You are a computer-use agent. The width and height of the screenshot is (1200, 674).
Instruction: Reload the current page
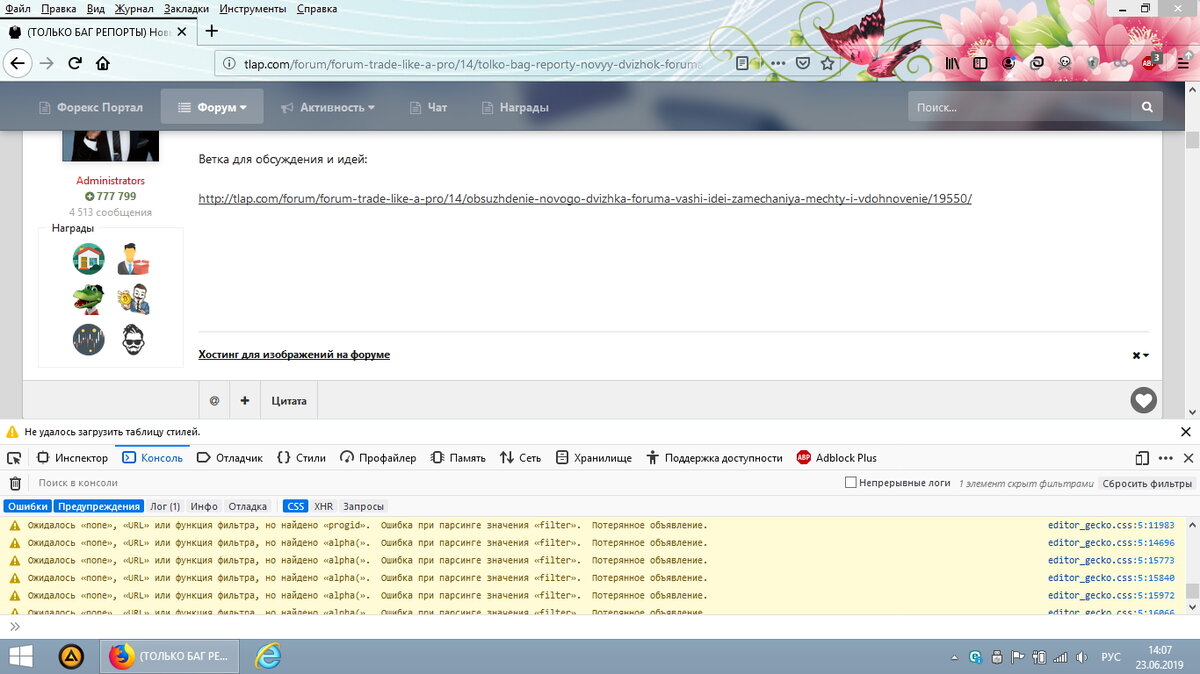click(75, 63)
